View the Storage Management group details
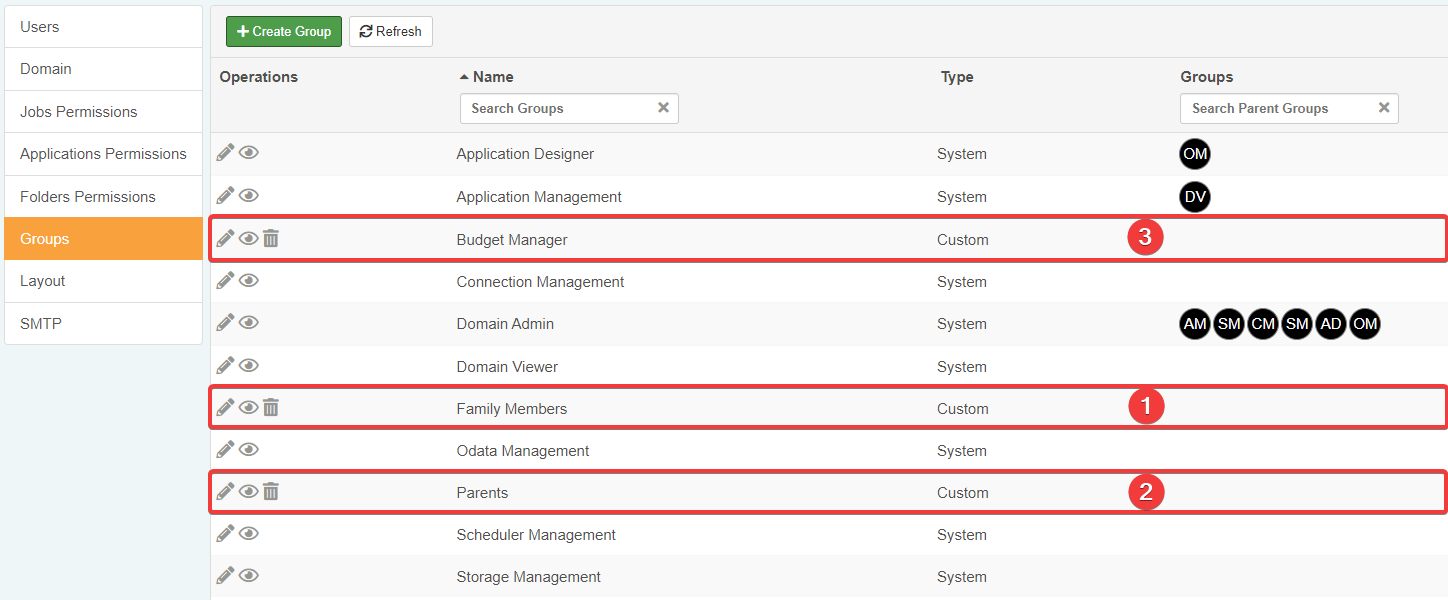Image resolution: width=1448 pixels, height=600 pixels. coord(249,575)
